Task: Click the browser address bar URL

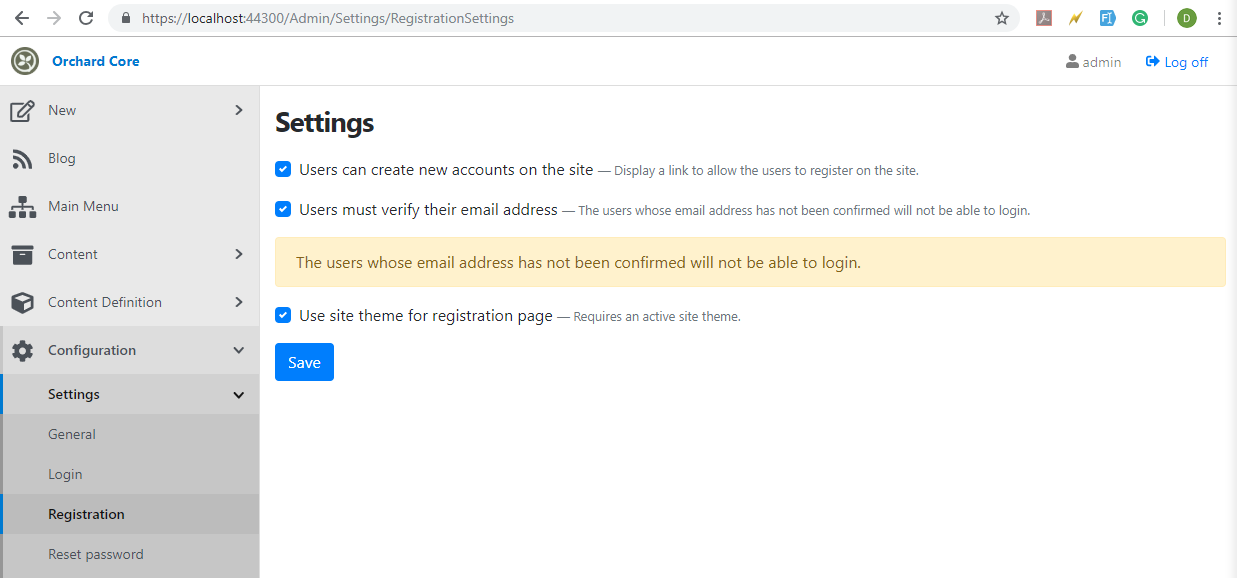Action: pos(328,18)
